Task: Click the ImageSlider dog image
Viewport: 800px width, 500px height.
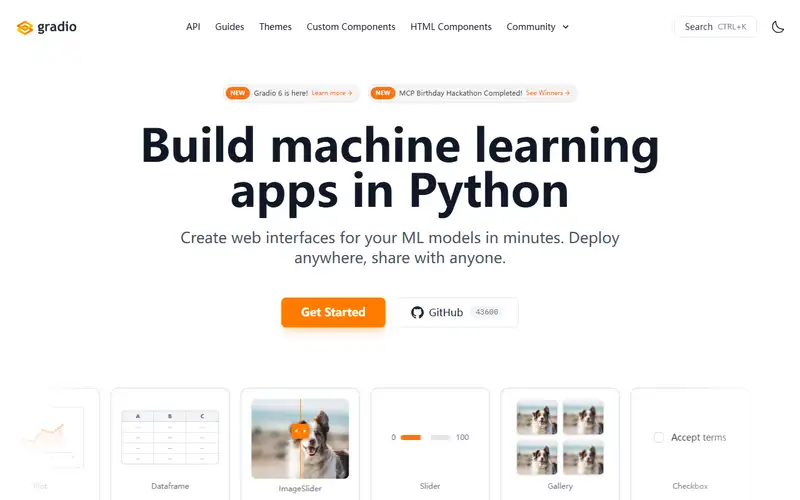Action: [x=300, y=439]
